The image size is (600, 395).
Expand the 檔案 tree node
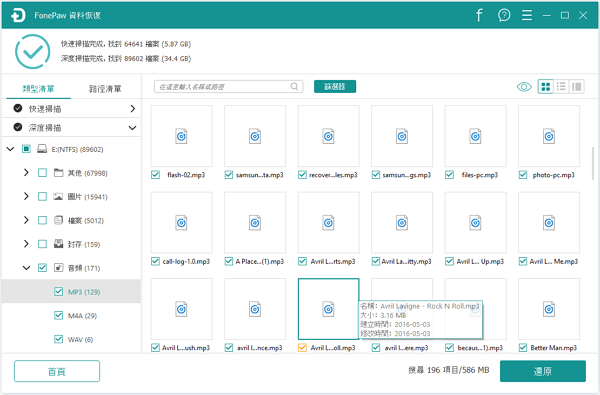coord(26,220)
